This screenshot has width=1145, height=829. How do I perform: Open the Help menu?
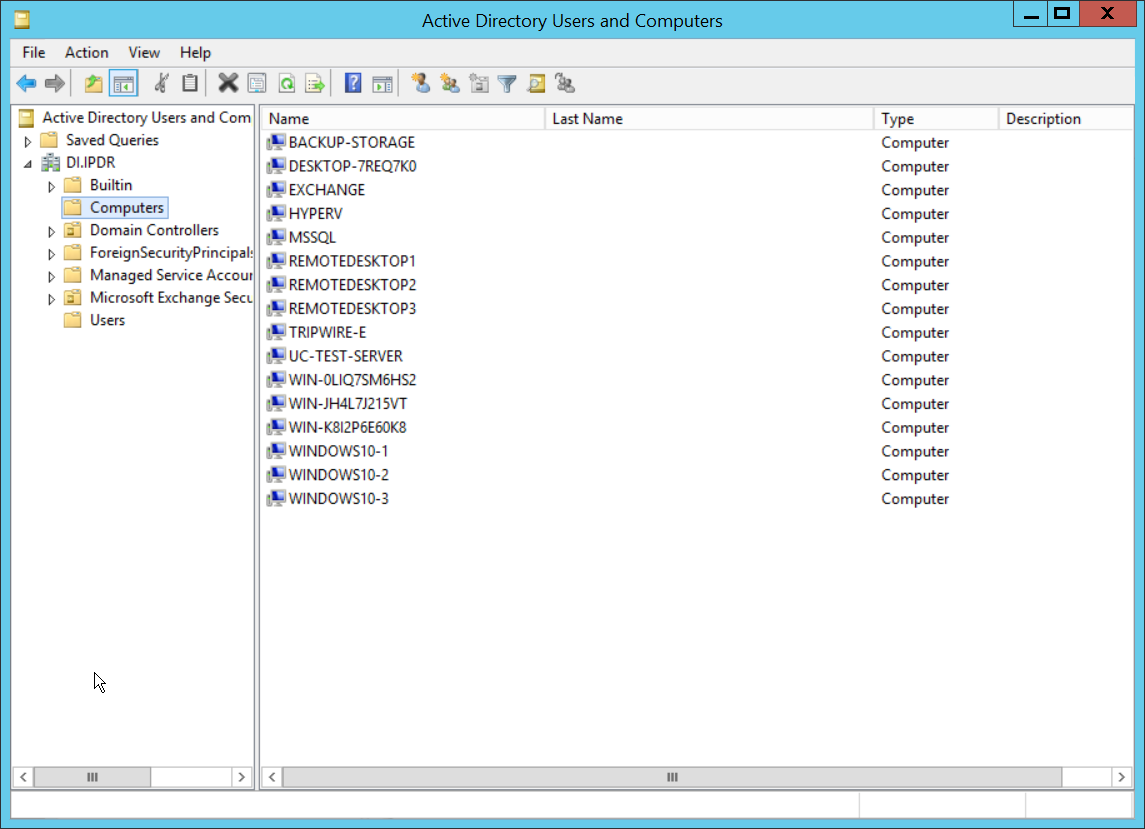[195, 53]
